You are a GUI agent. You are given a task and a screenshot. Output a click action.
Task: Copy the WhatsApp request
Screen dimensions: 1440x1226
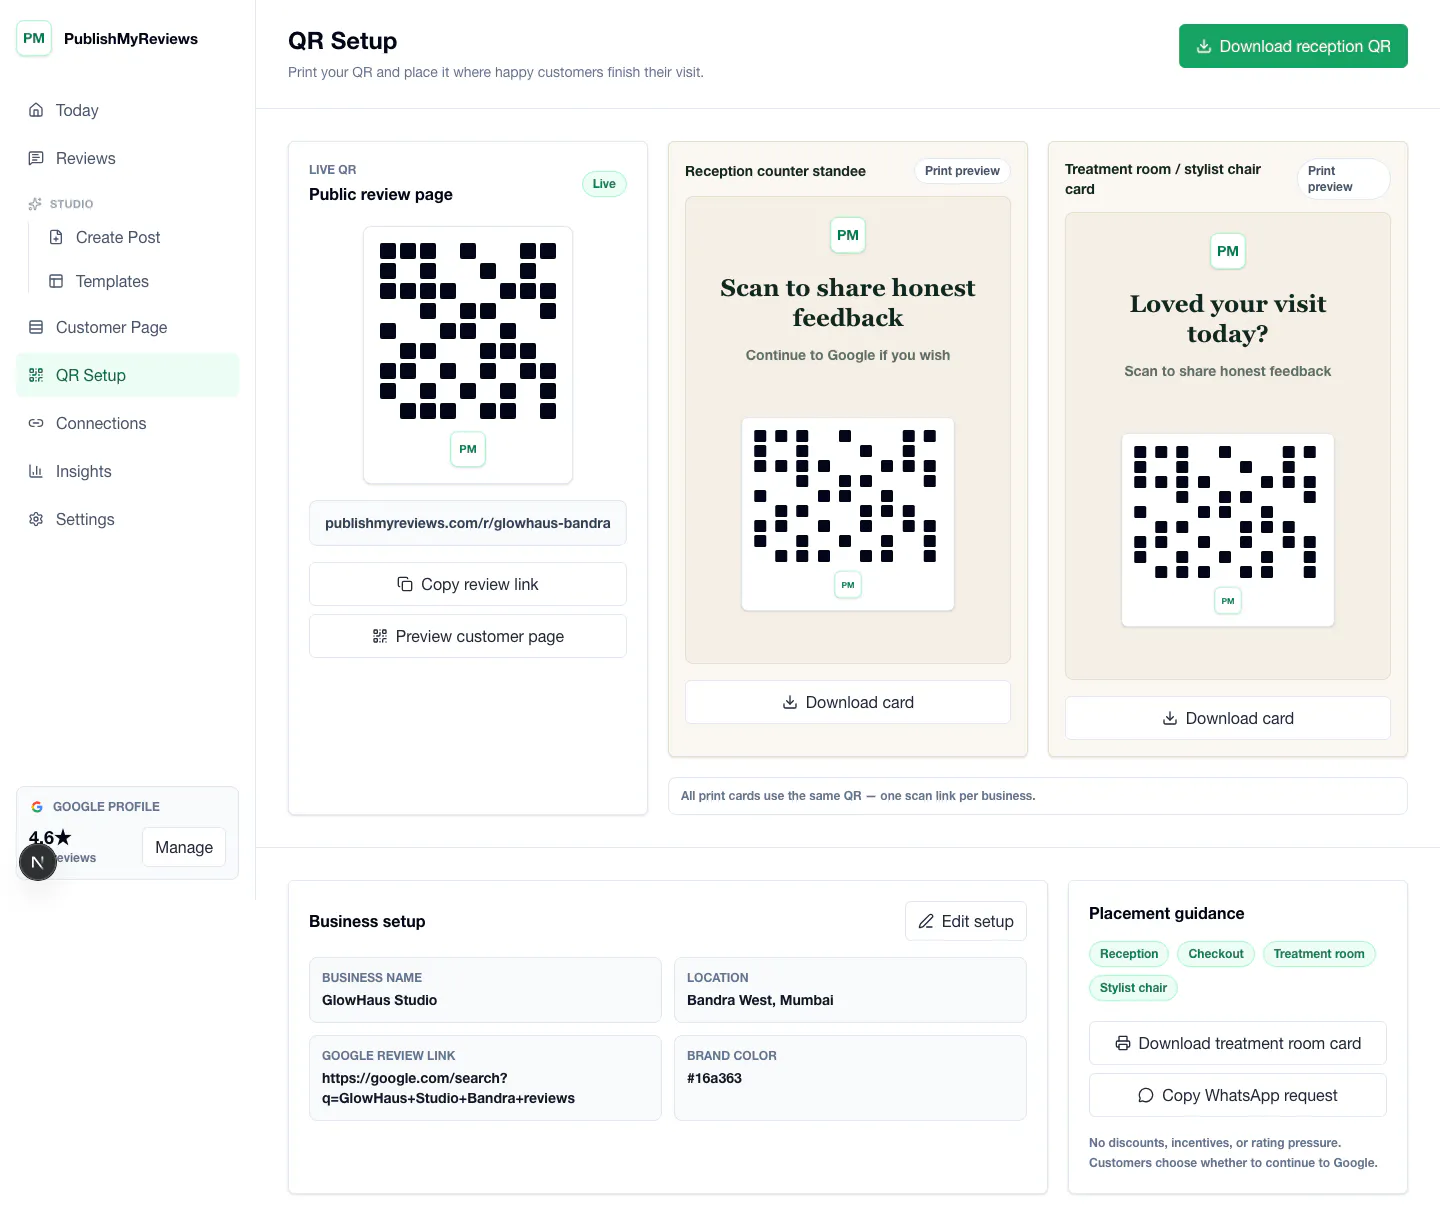coord(1238,1095)
